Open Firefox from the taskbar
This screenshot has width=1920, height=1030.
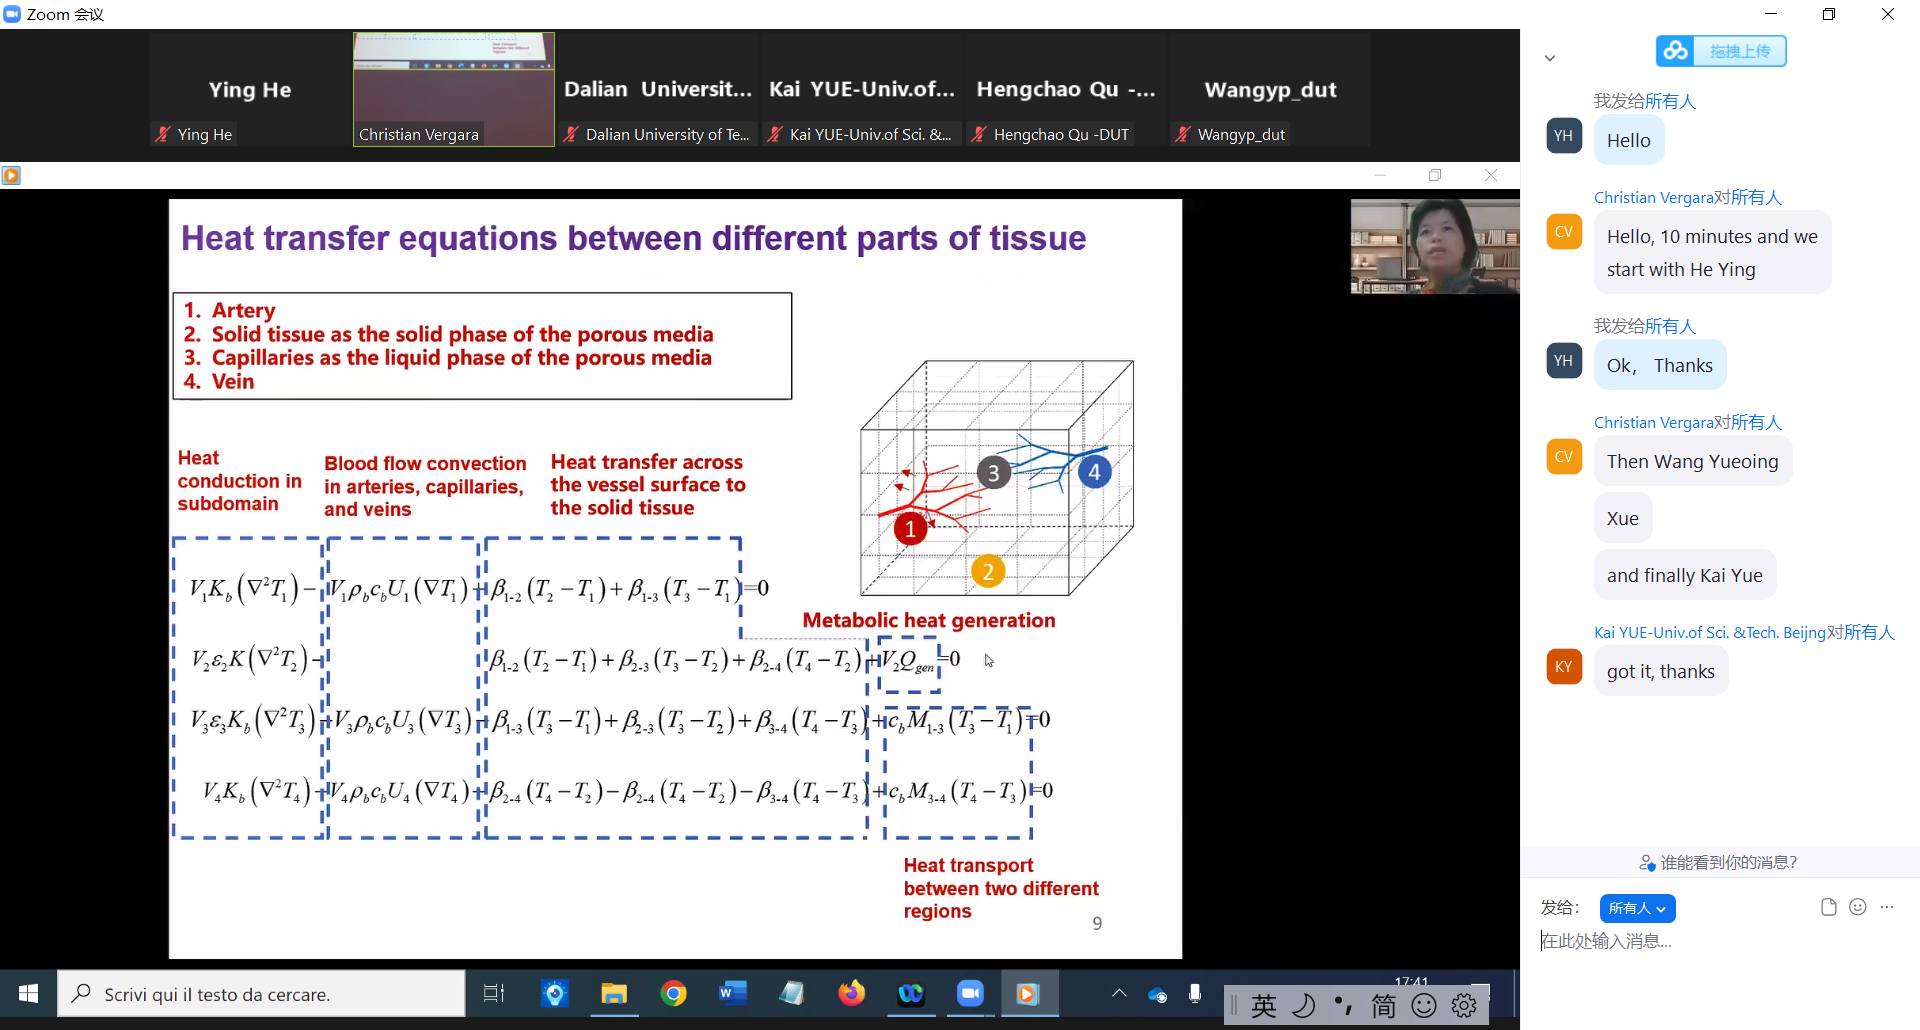pos(851,994)
